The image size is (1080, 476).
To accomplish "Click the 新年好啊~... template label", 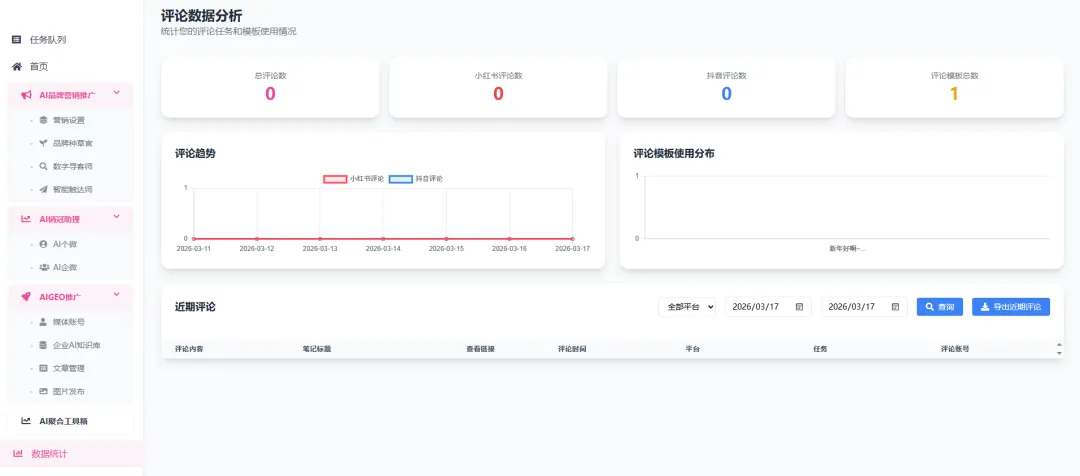I will [x=847, y=248].
